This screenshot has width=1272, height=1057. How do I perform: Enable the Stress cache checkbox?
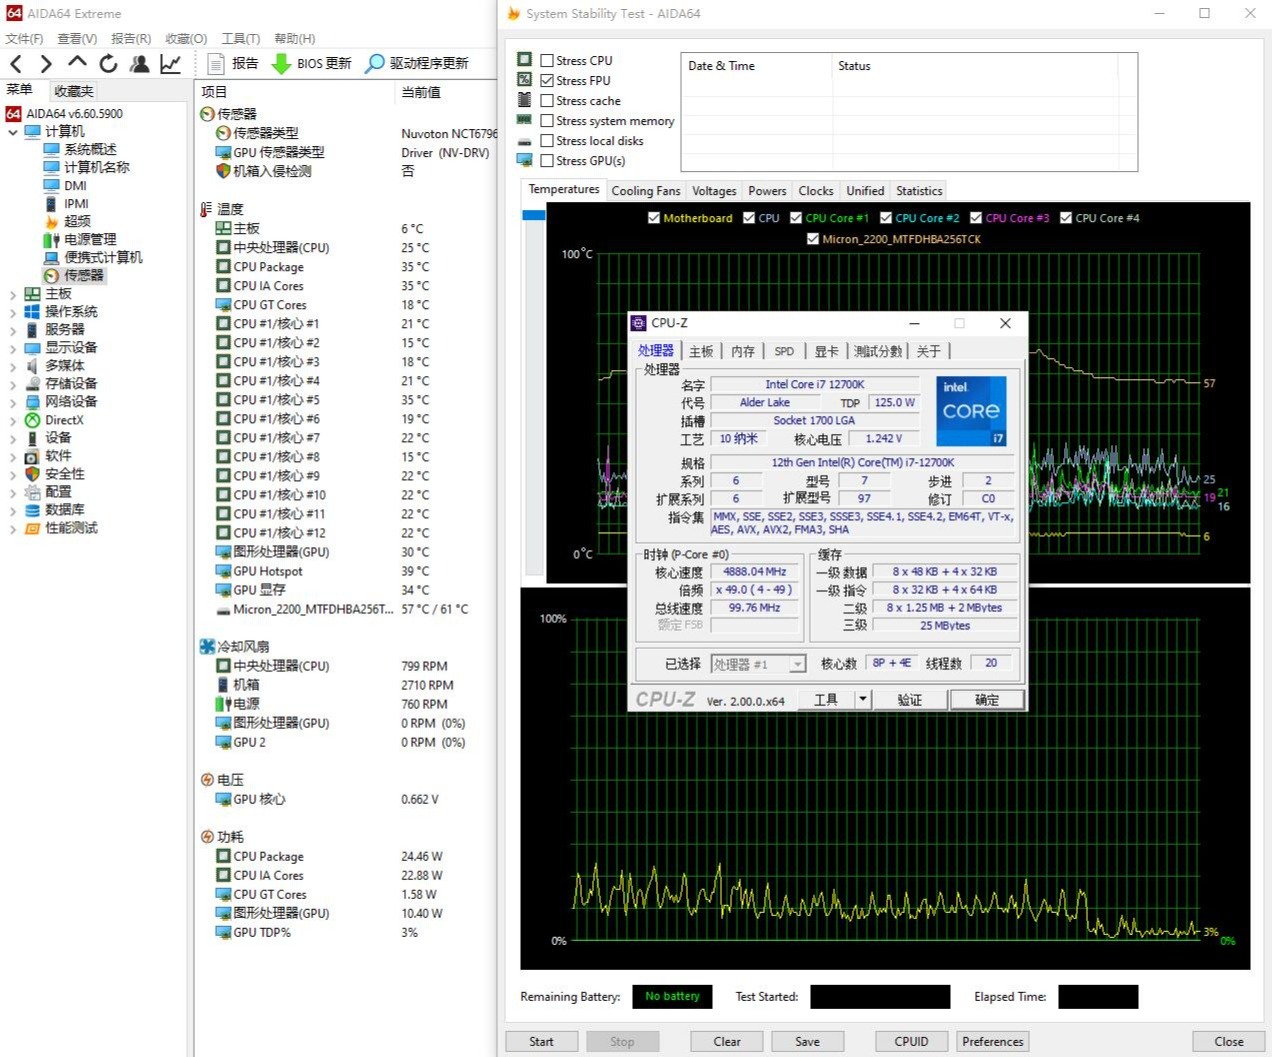pyautogui.click(x=547, y=100)
